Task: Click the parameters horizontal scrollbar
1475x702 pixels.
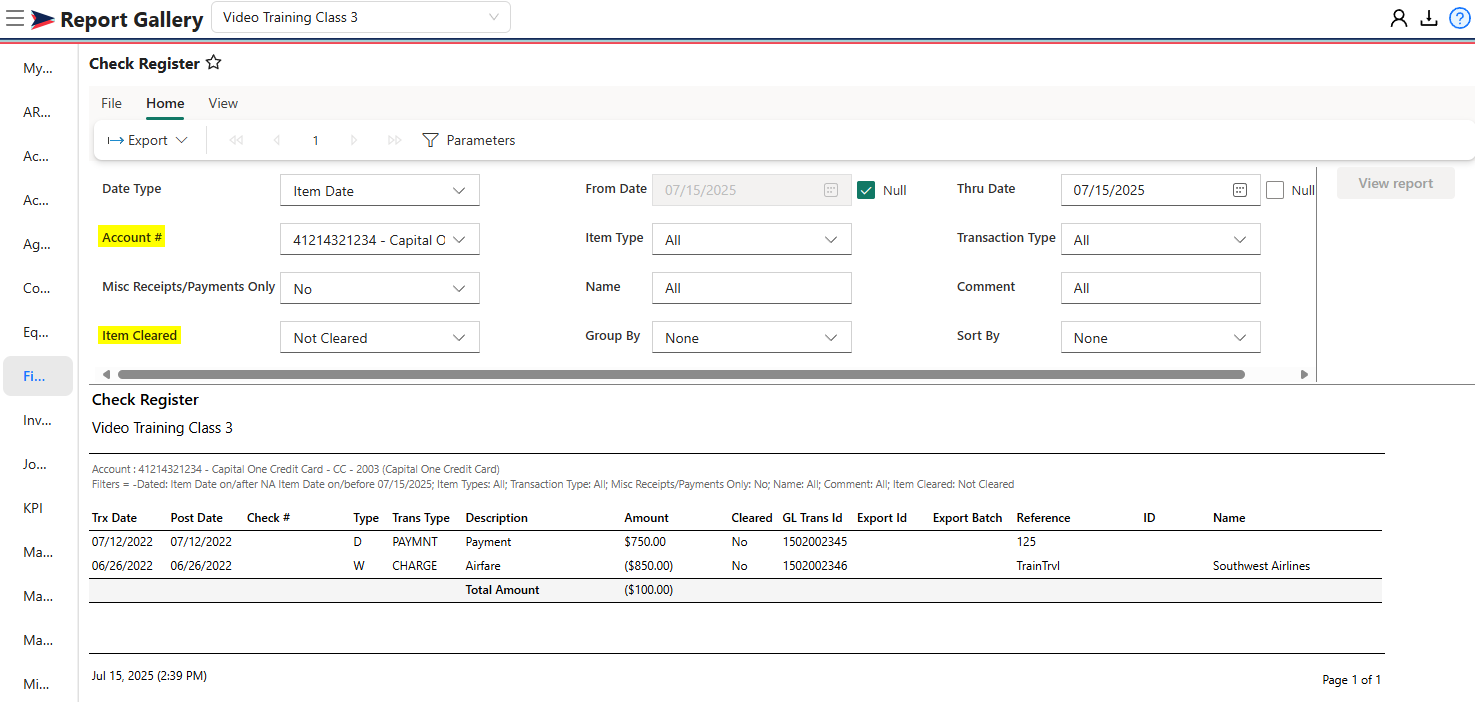Action: tap(681, 374)
